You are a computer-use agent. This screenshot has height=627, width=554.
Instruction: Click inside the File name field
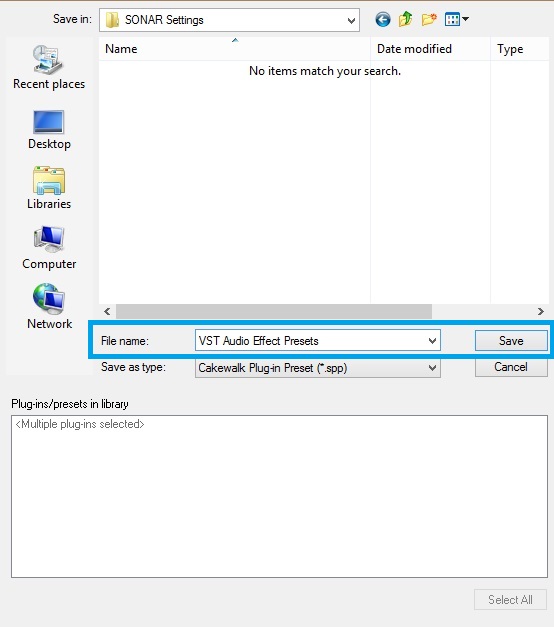pos(310,340)
